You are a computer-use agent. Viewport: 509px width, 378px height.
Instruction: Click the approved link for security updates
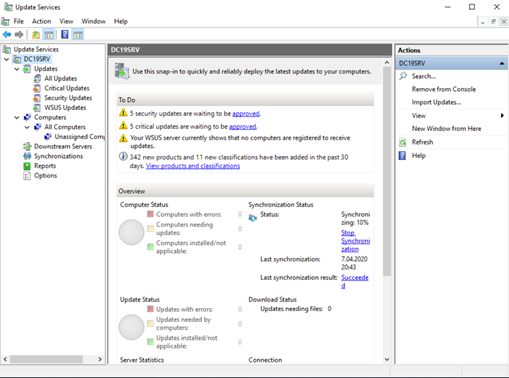[246, 114]
